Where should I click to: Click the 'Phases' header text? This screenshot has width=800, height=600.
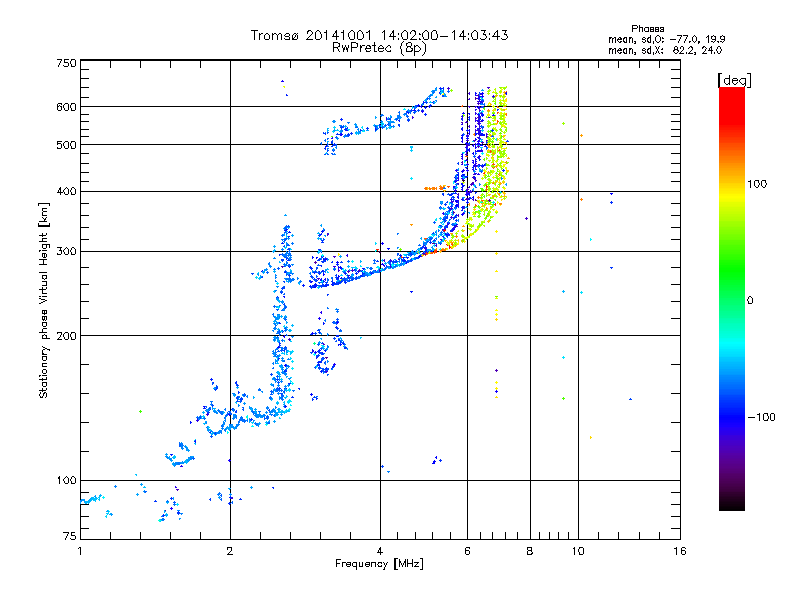click(647, 29)
